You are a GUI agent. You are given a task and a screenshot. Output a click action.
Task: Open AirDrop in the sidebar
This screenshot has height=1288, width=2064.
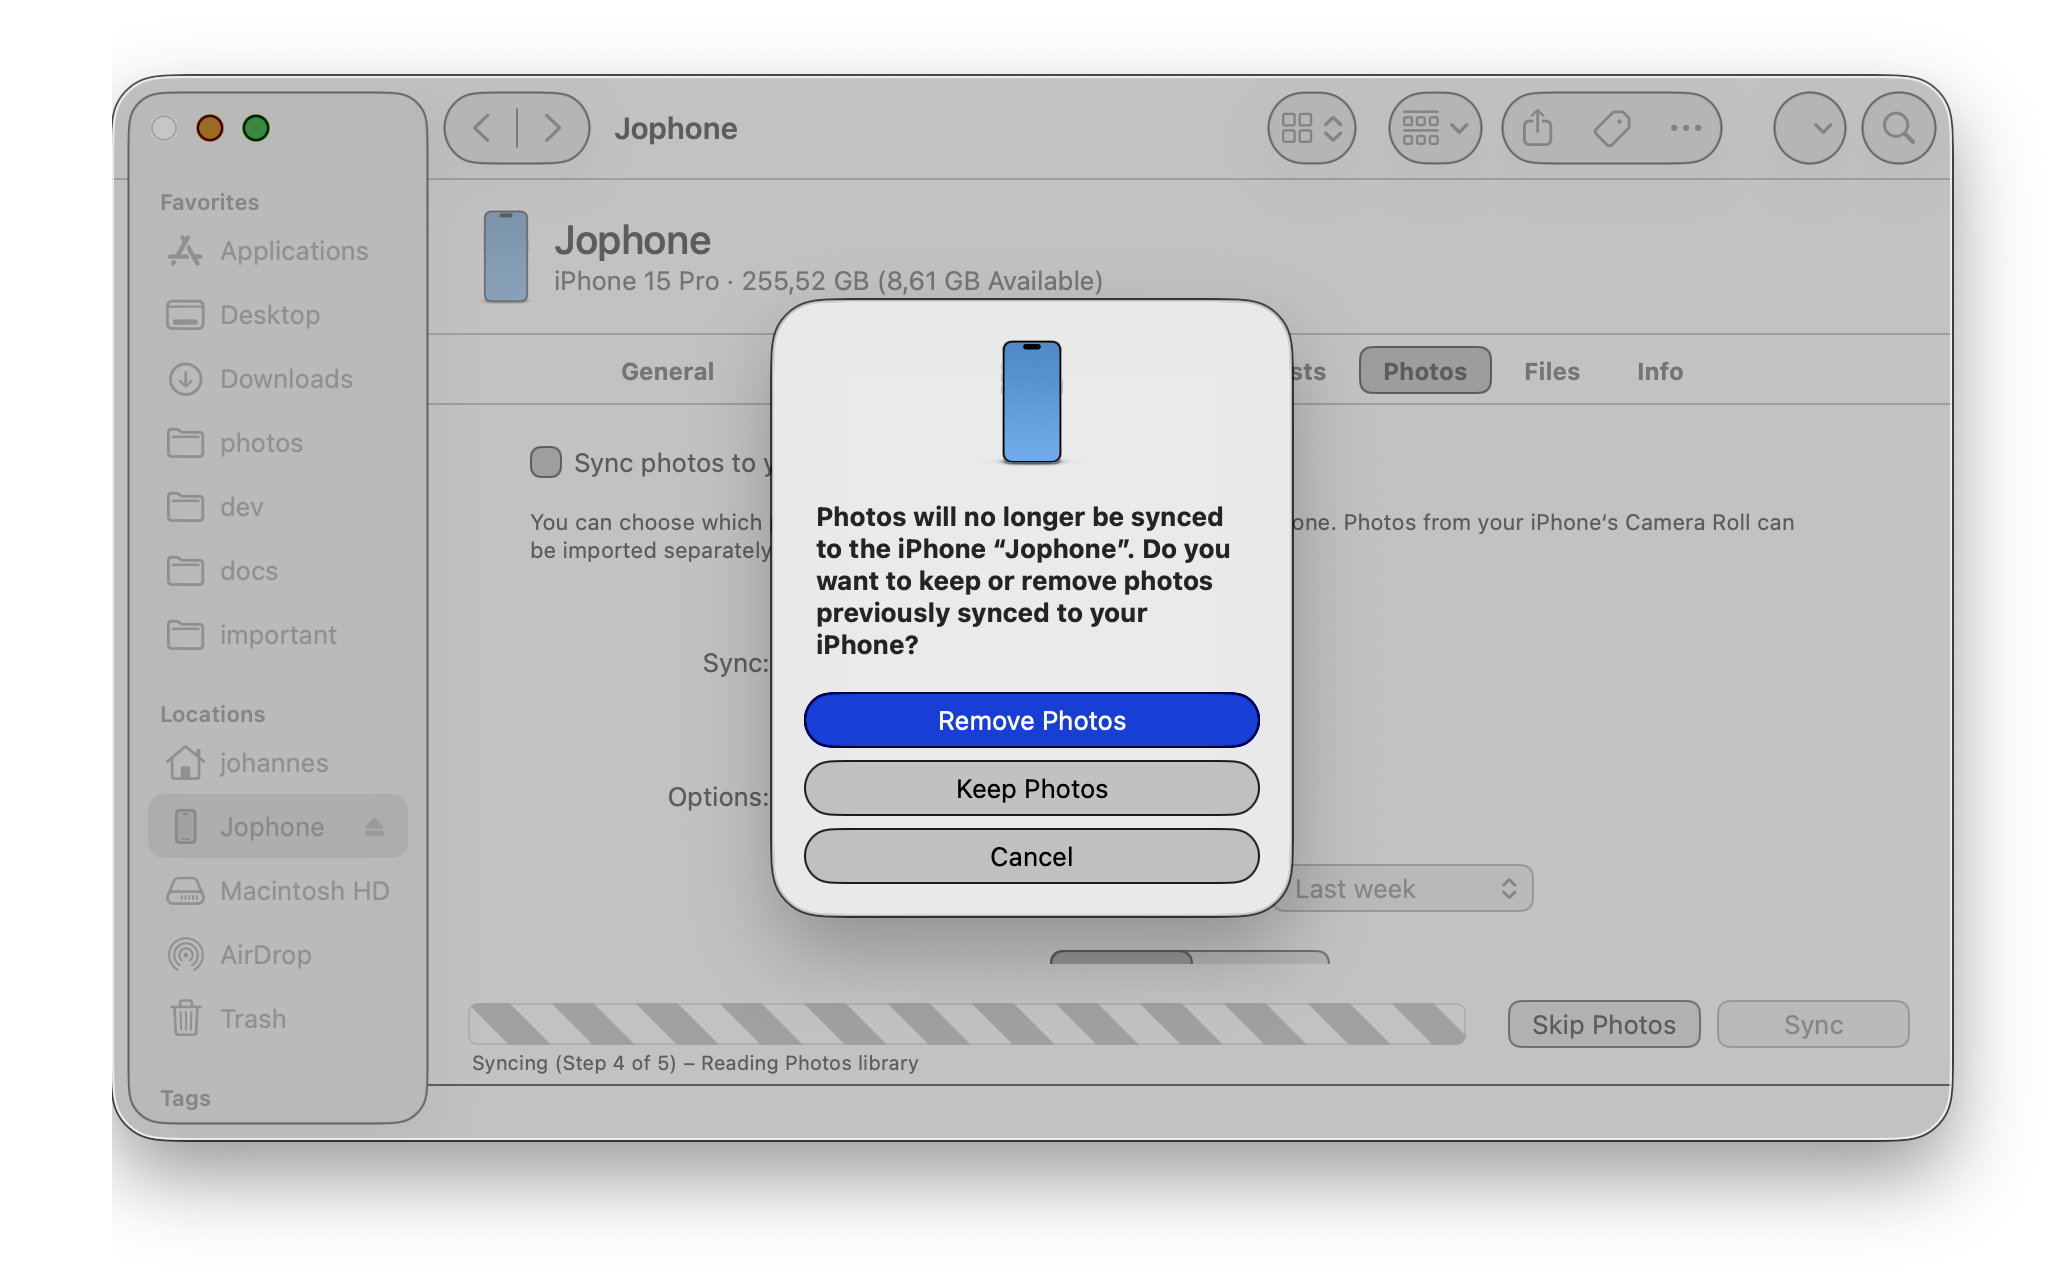click(x=265, y=955)
